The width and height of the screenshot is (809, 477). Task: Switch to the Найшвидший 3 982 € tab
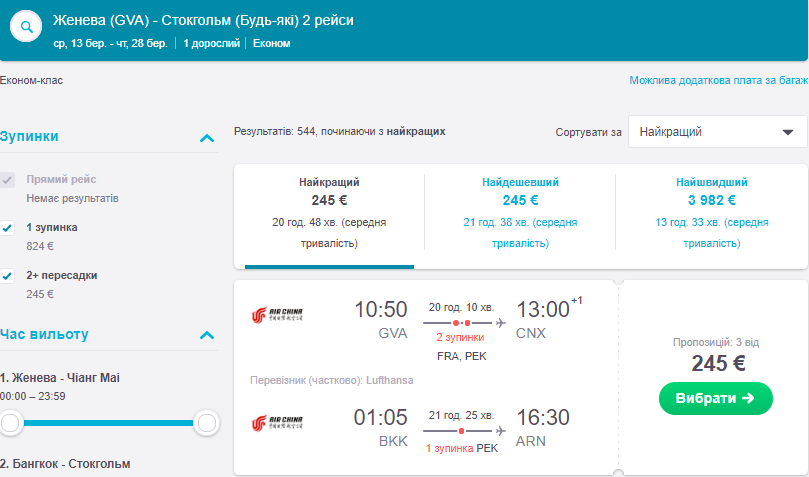click(x=711, y=214)
